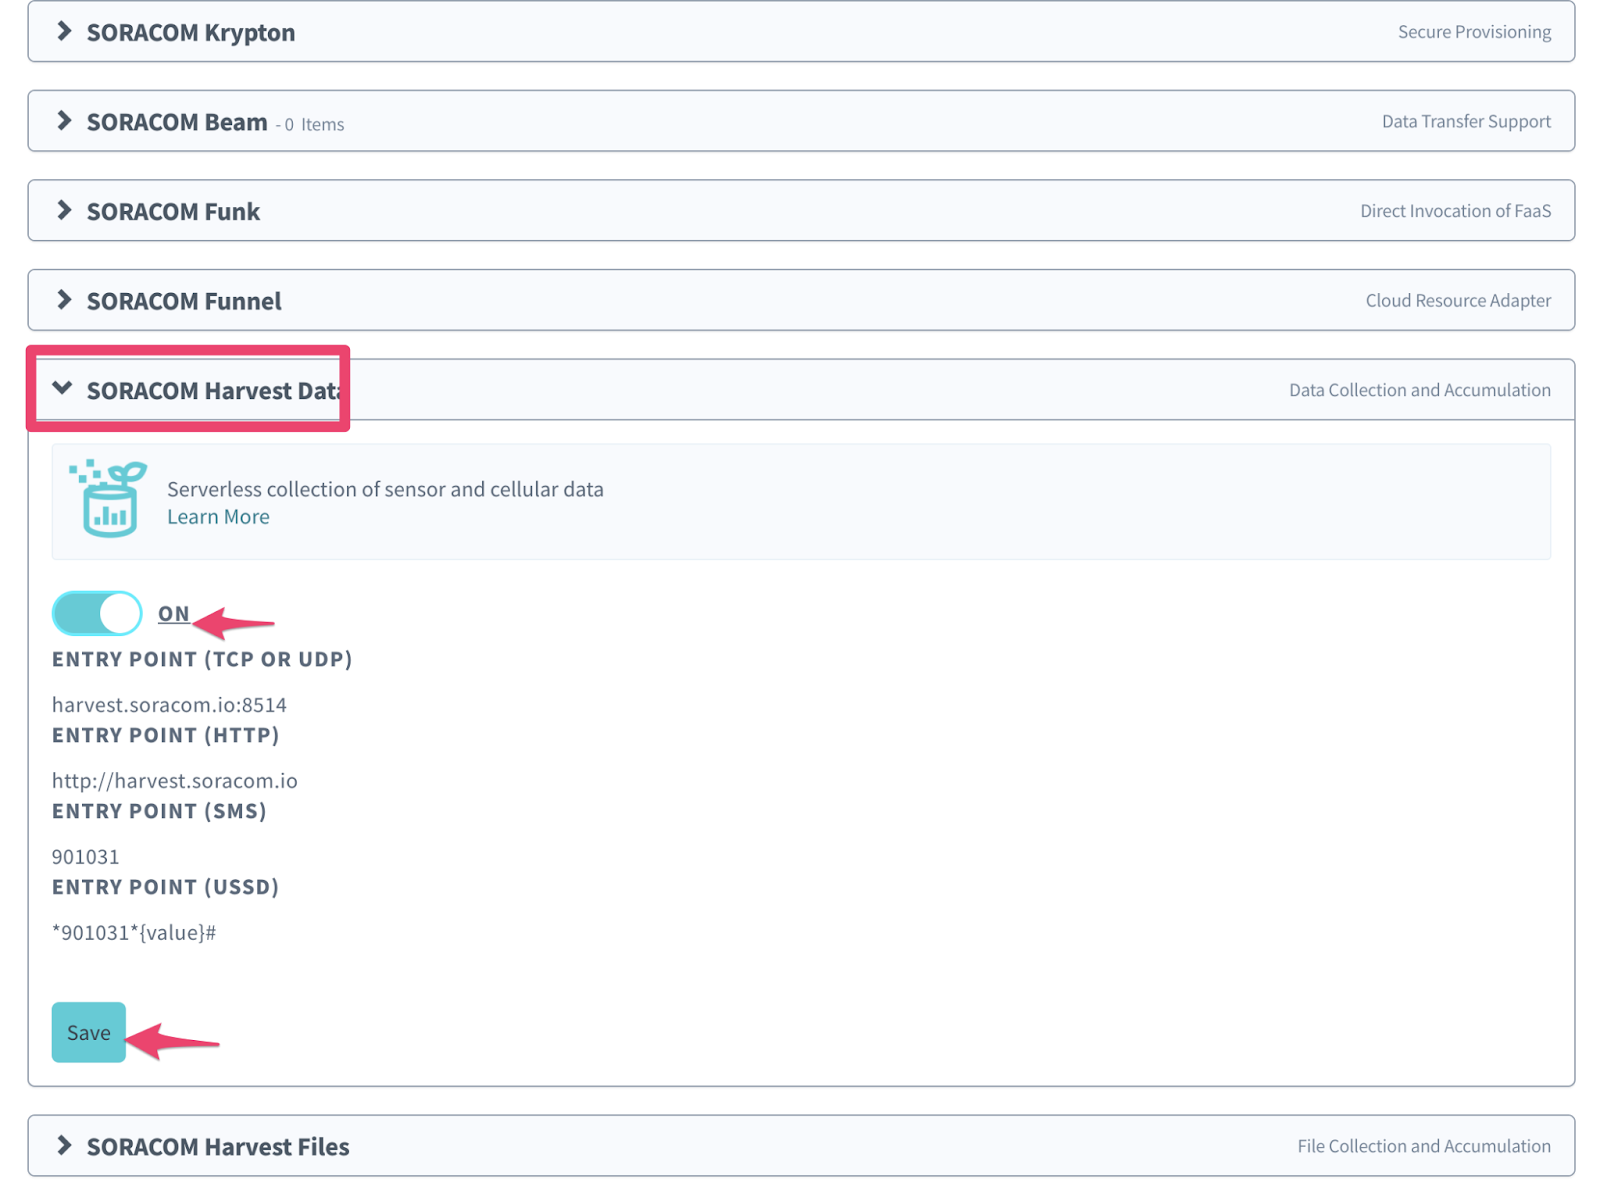The image size is (1600, 1190).
Task: Expand the SORACOM Beam section chevron
Action: pos(64,121)
